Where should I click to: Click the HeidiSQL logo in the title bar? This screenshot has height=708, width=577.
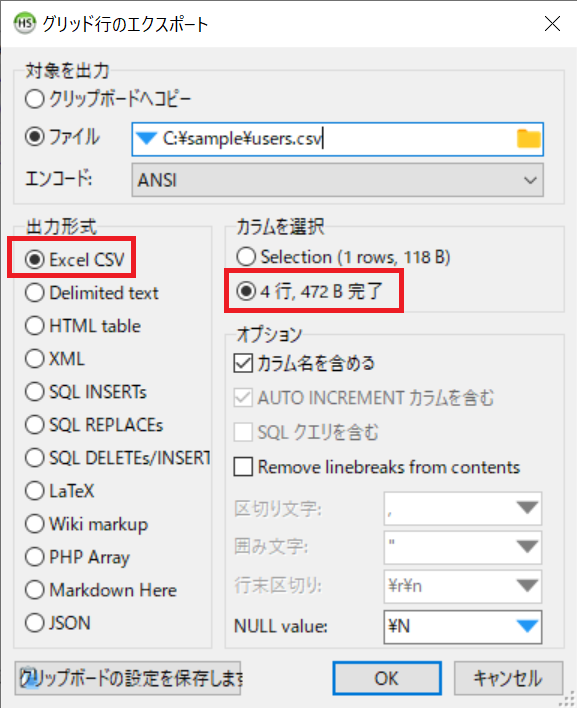point(24,23)
